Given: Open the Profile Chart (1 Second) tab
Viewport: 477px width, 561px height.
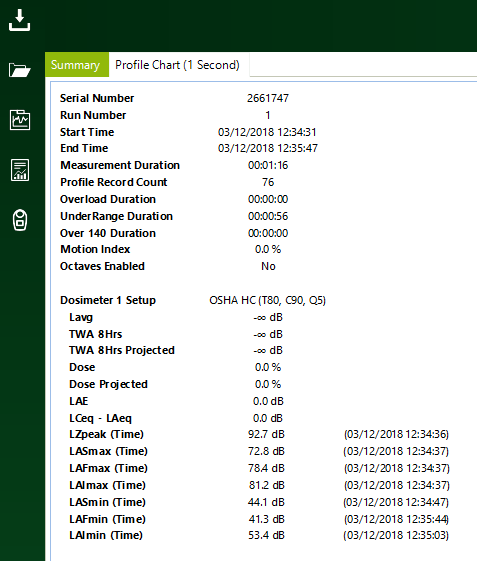Looking at the screenshot, I should pyautogui.click(x=177, y=65).
